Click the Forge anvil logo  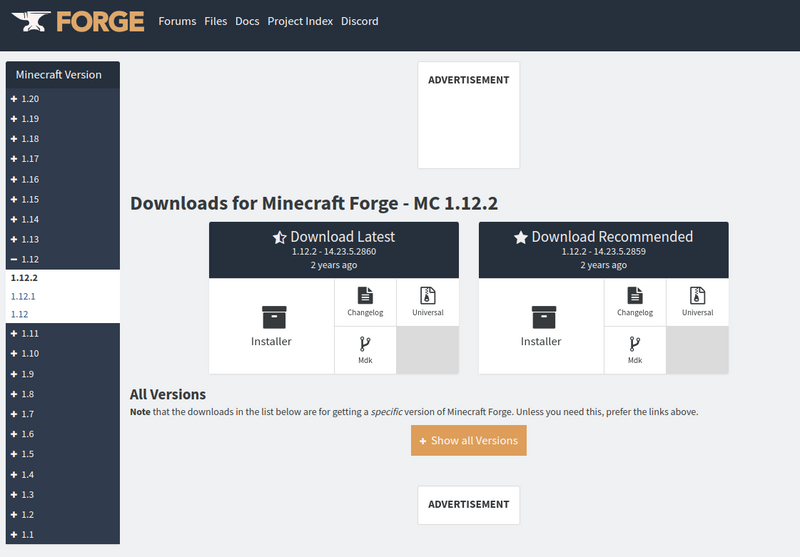[31, 21]
